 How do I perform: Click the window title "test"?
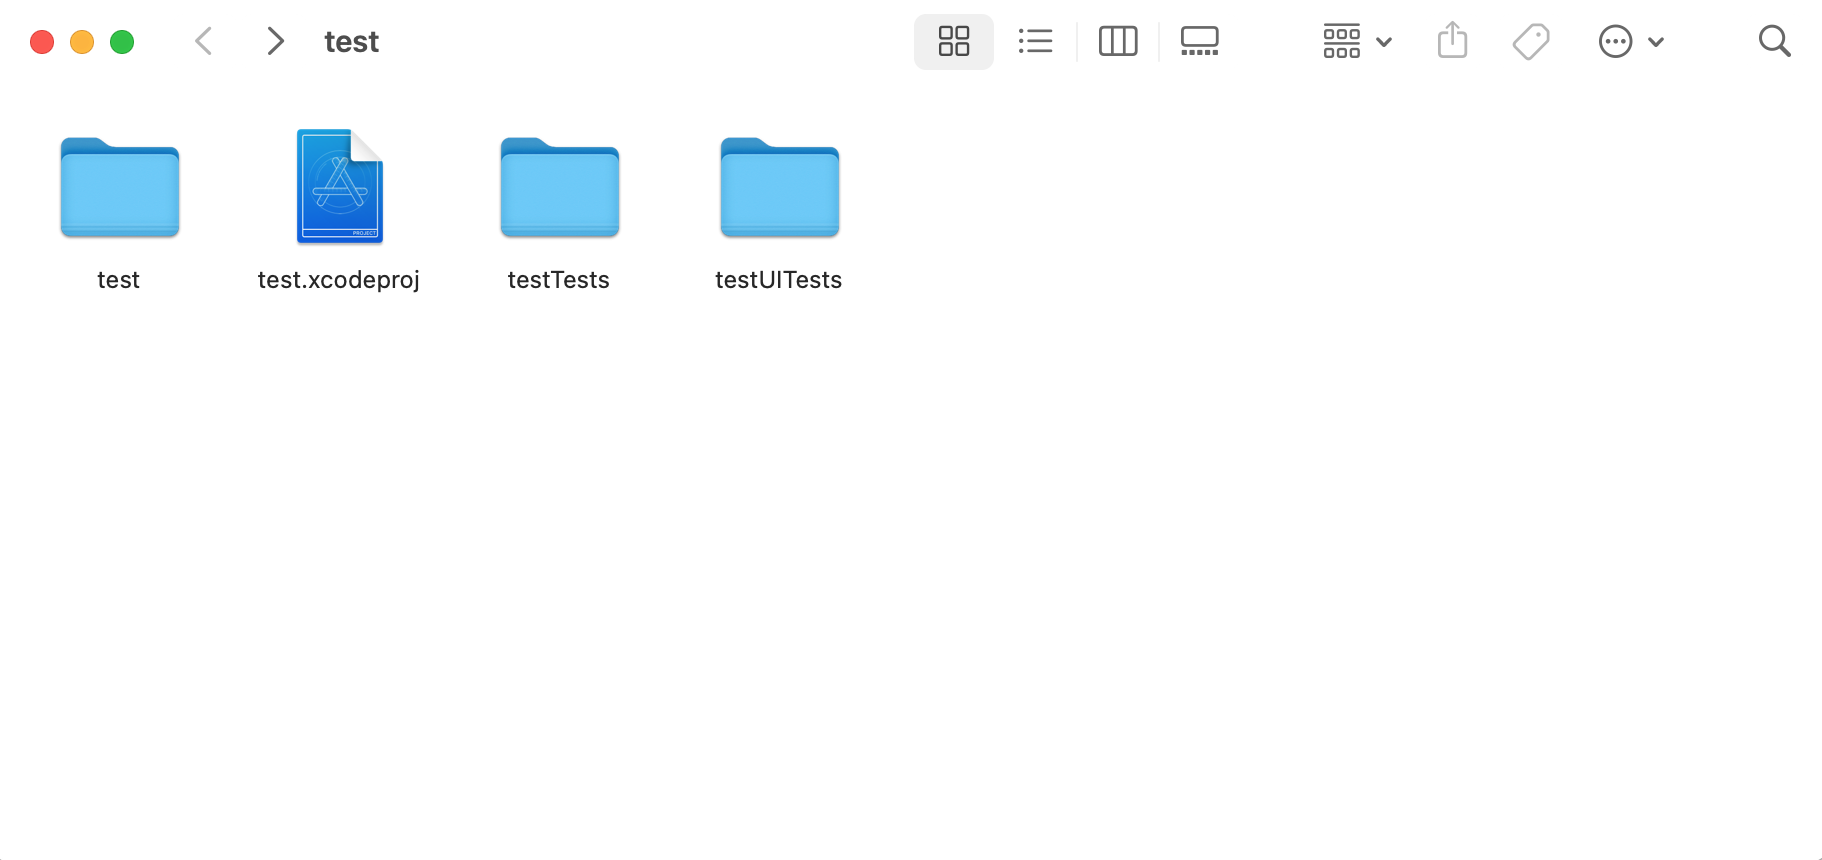(351, 42)
